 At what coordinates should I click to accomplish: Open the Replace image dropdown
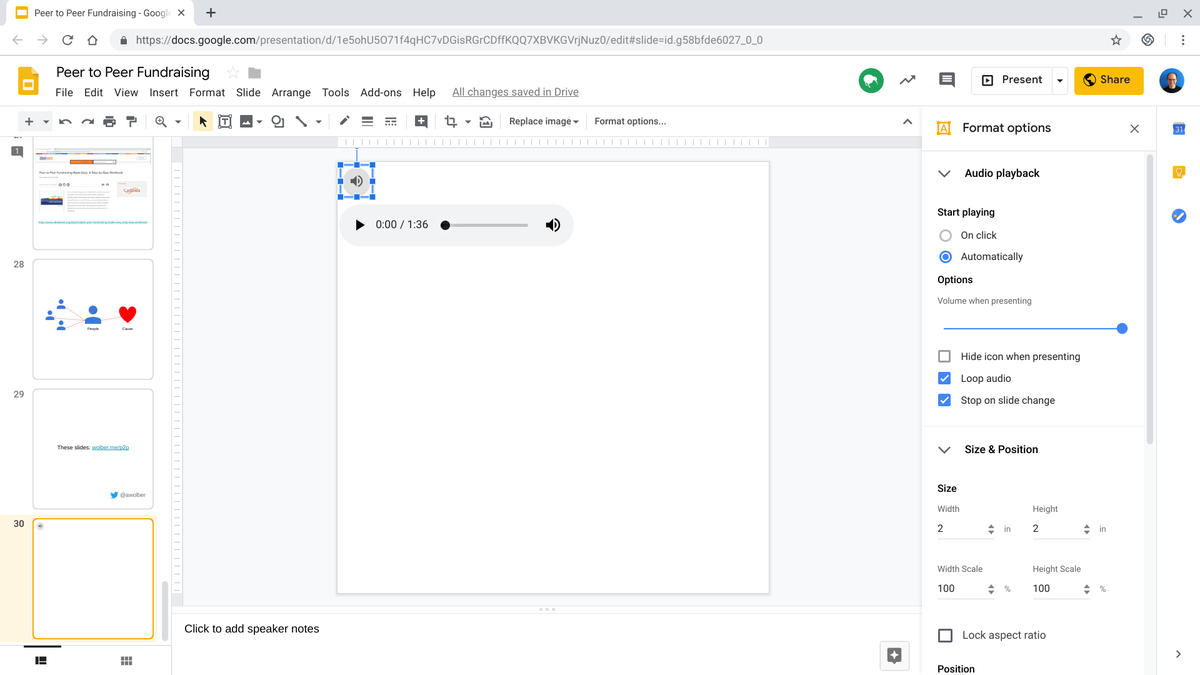pyautogui.click(x=543, y=122)
